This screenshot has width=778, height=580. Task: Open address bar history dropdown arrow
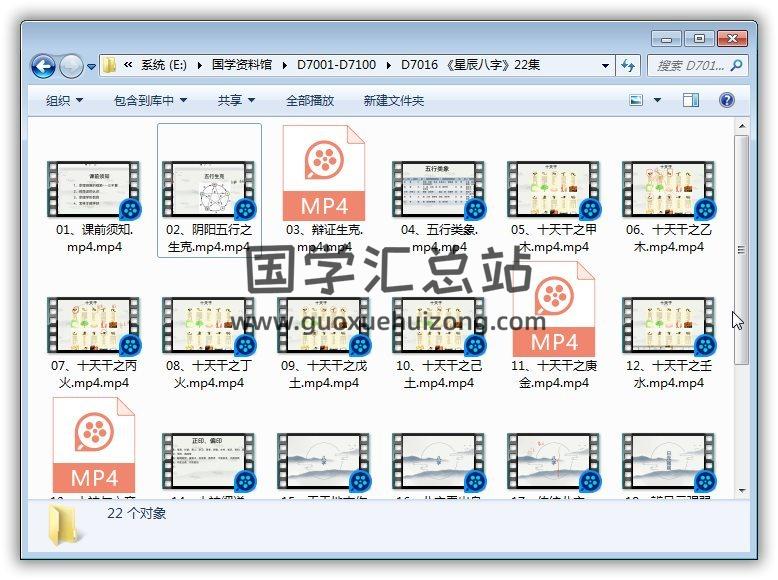point(606,65)
